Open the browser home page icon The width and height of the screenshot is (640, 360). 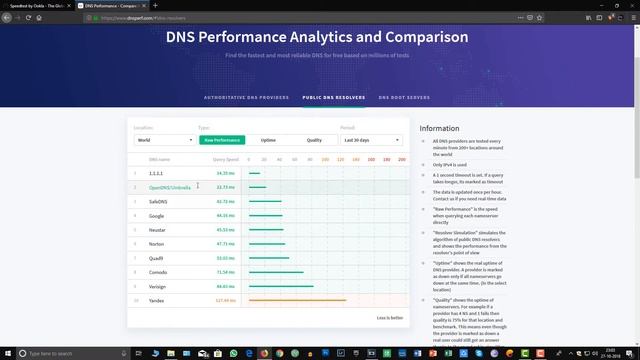point(39,18)
